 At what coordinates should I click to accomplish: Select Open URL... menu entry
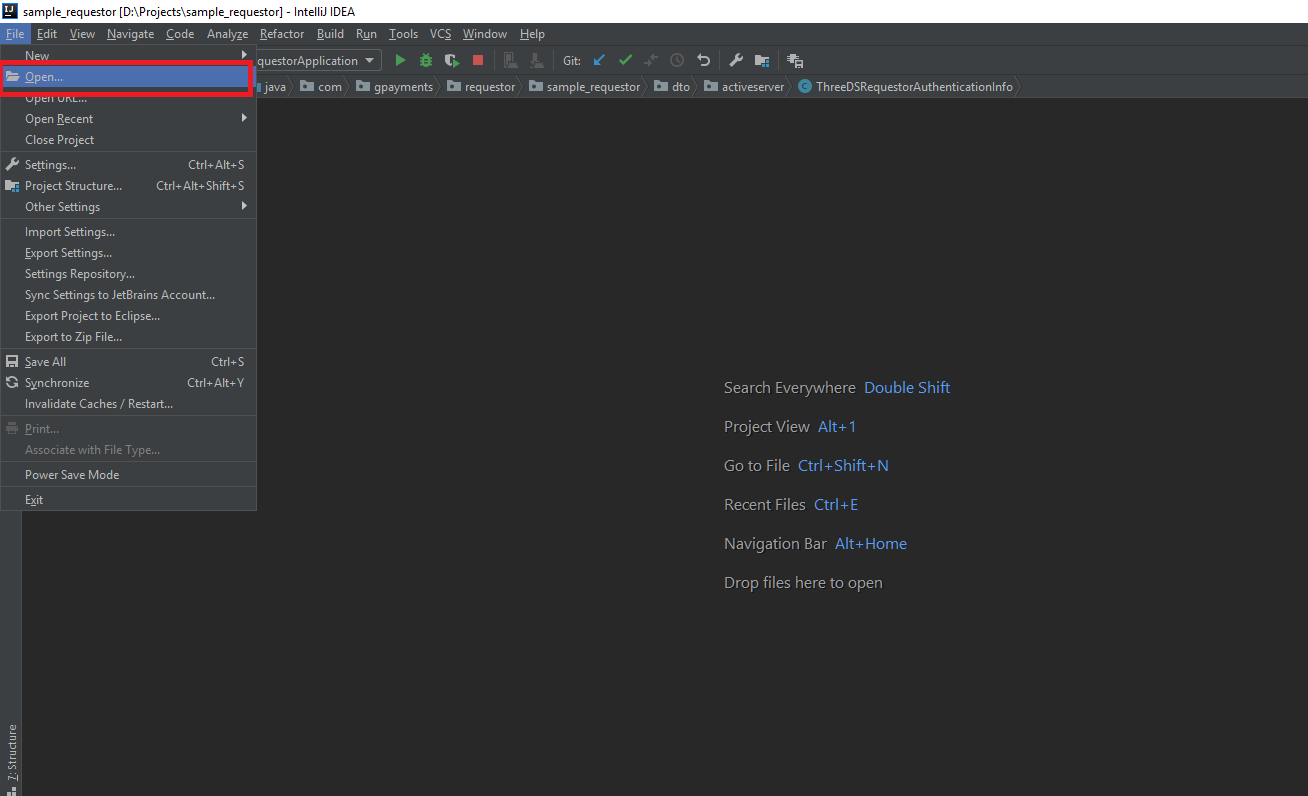(128, 98)
